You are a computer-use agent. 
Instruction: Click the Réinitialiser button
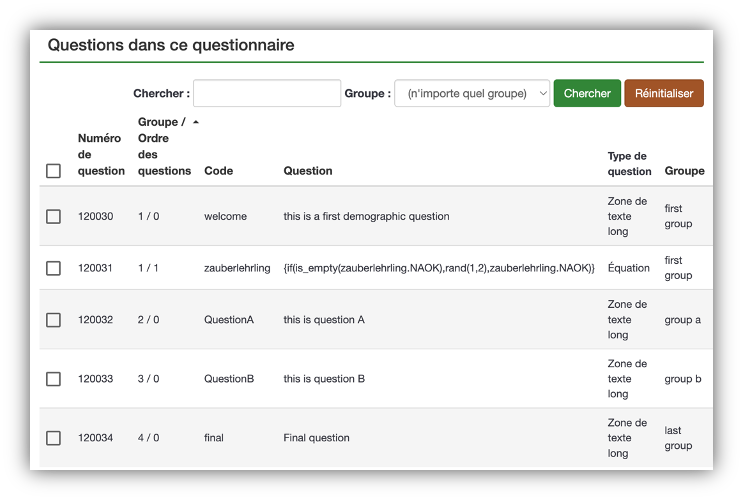[x=664, y=93]
